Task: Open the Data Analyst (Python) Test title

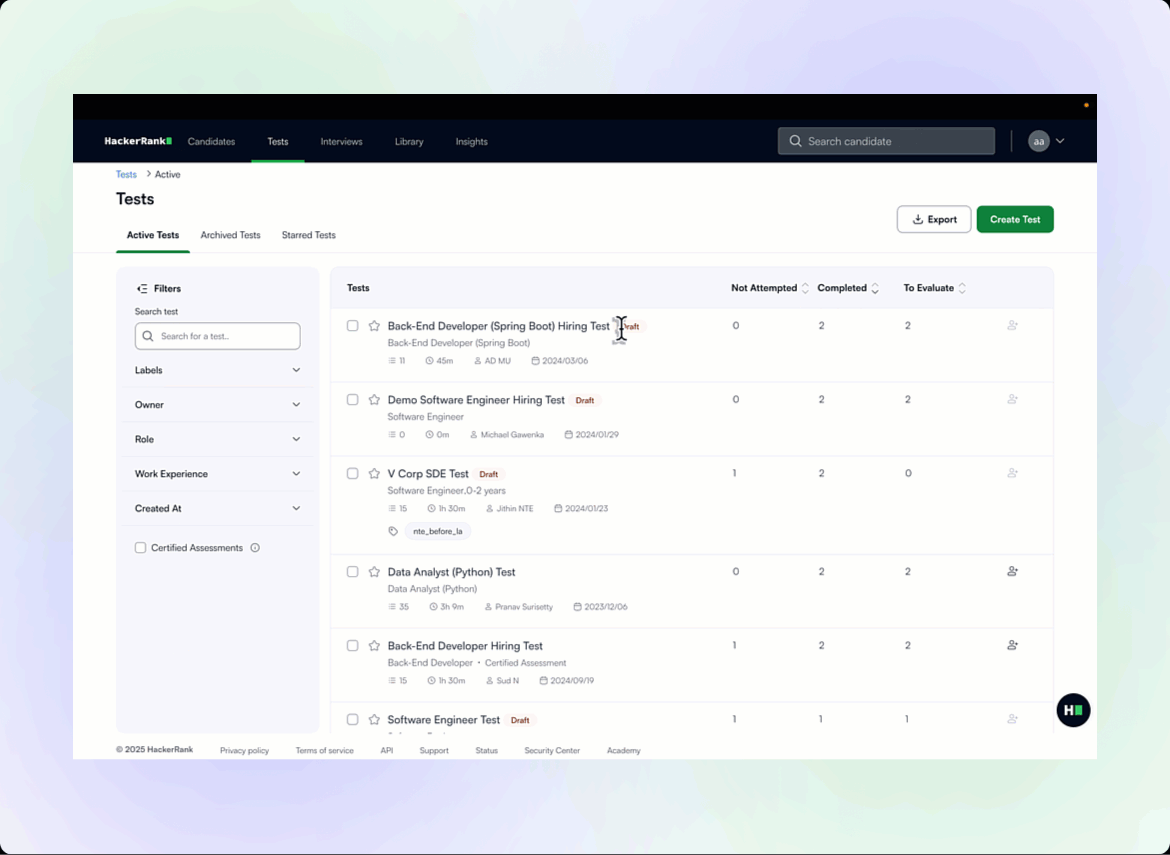Action: (451, 572)
